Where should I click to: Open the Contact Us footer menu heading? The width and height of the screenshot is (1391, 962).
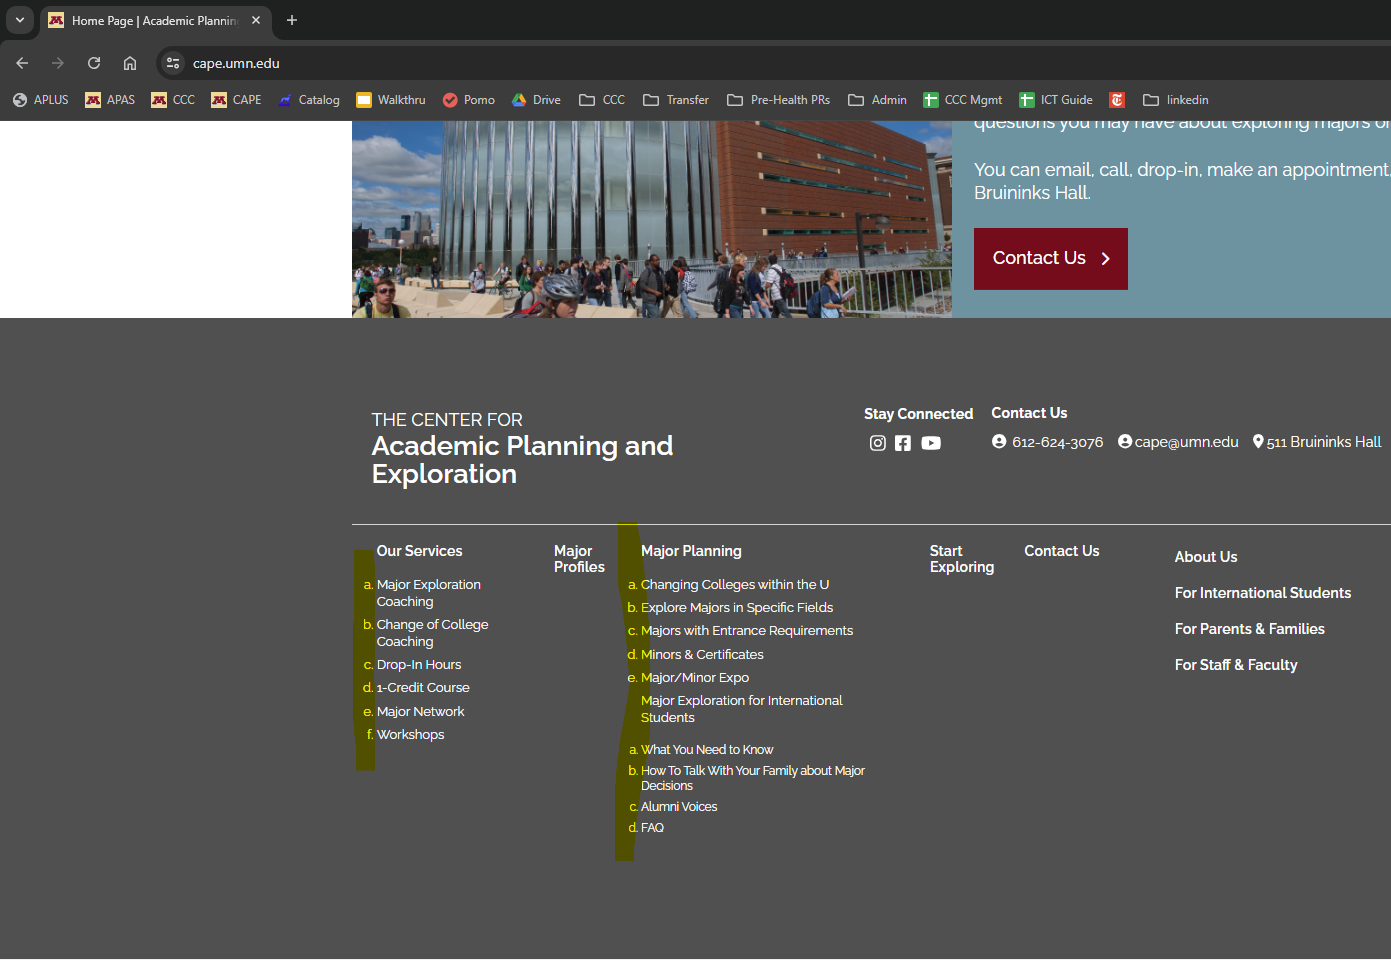click(x=1061, y=551)
